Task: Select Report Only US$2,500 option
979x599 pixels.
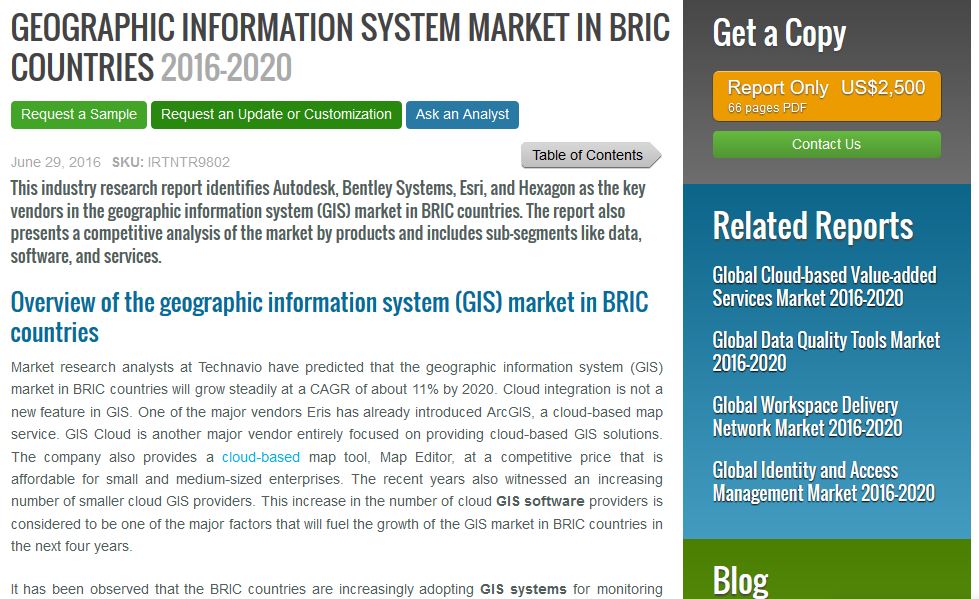Action: 826,96
